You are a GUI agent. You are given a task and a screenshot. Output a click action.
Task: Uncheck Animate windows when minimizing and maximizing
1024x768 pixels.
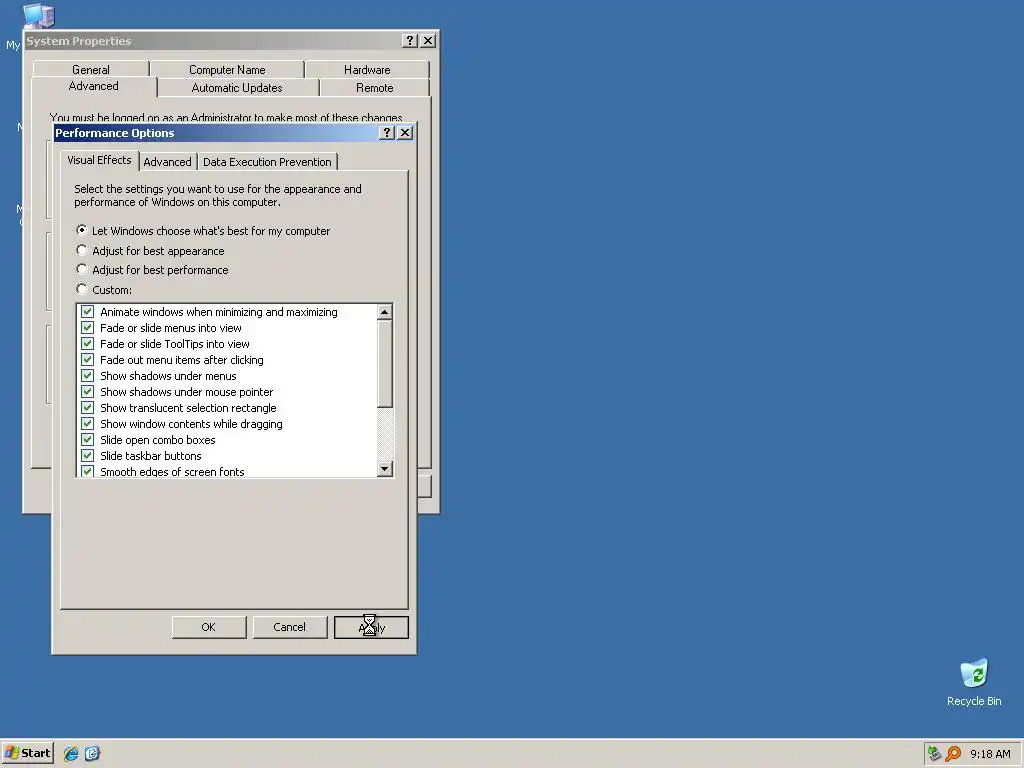(88, 312)
